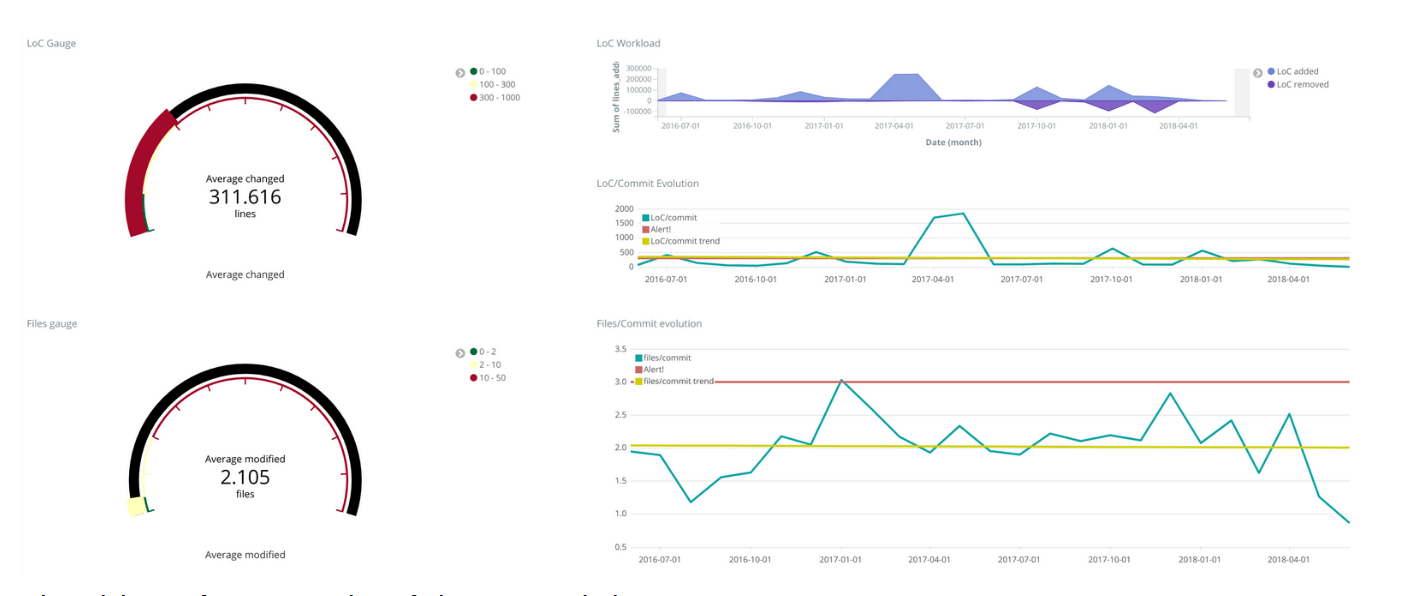The width and height of the screenshot is (1407, 596).
Task: Click the red 300 - 1000 legend dot
Action: (x=473, y=98)
